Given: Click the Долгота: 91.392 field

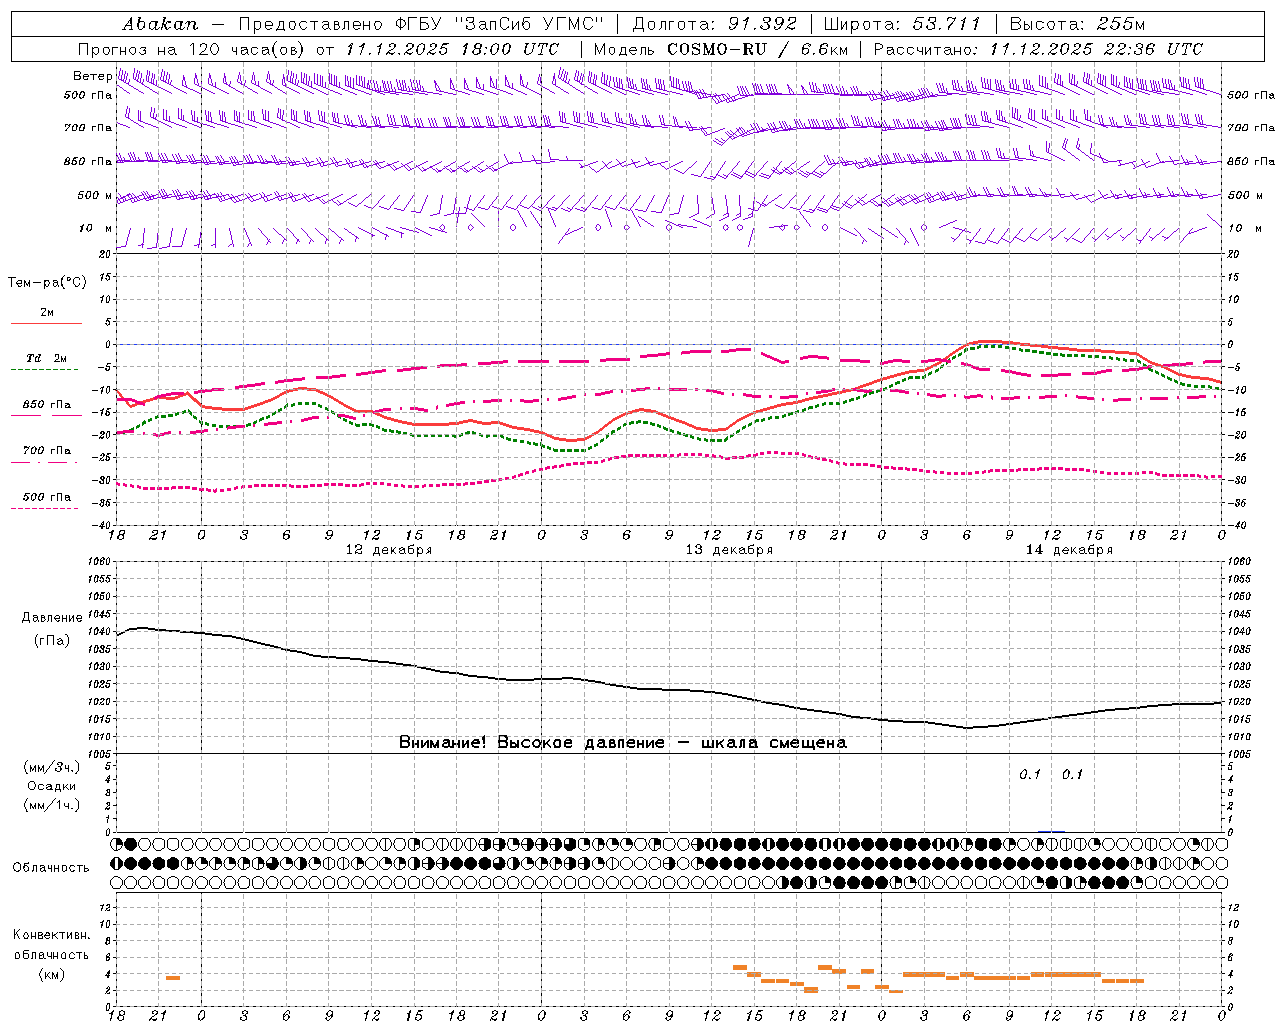Looking at the screenshot, I should pyautogui.click(x=715, y=24).
